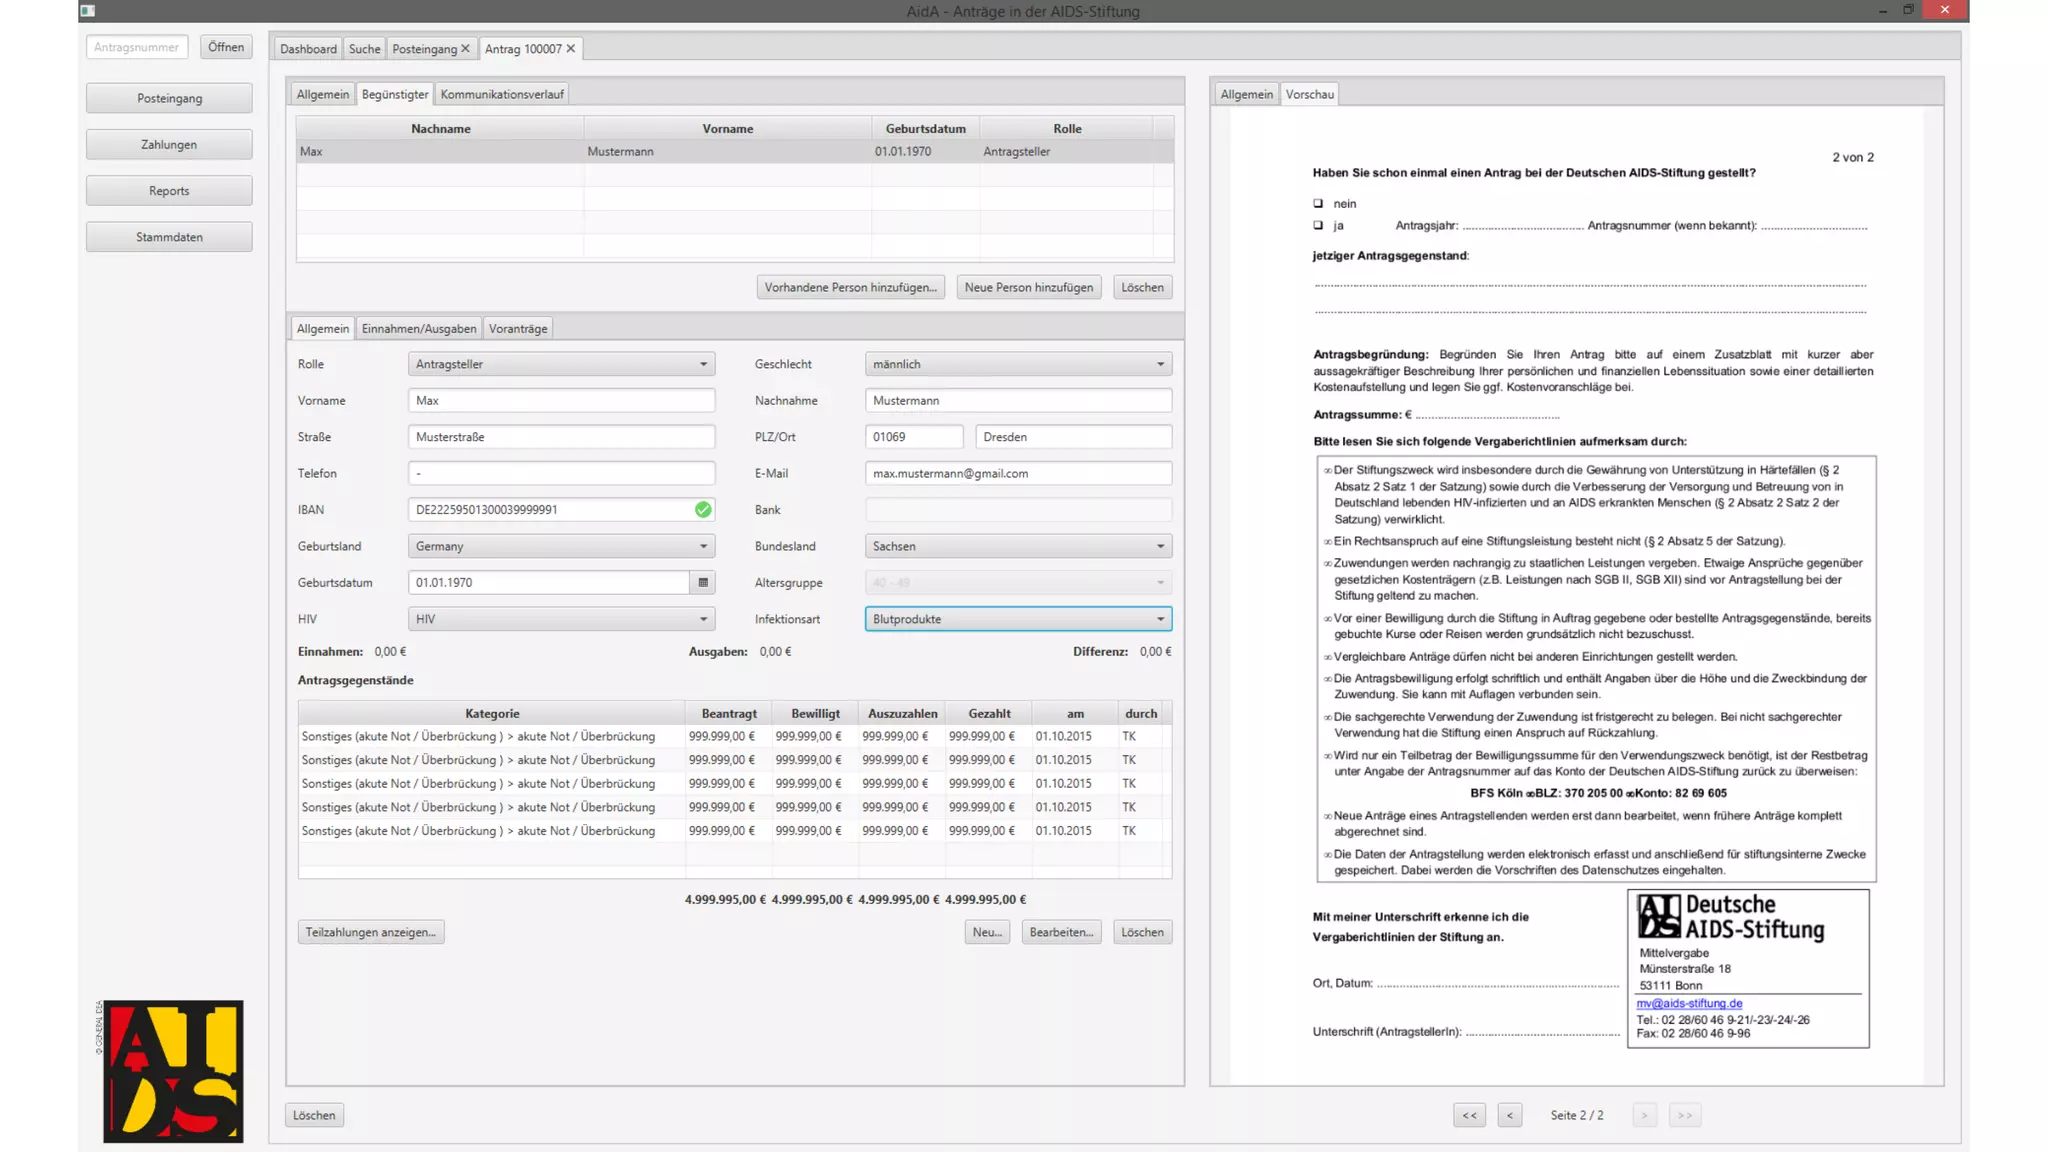Click the calendar icon next to Geburtsdatum

[703, 582]
